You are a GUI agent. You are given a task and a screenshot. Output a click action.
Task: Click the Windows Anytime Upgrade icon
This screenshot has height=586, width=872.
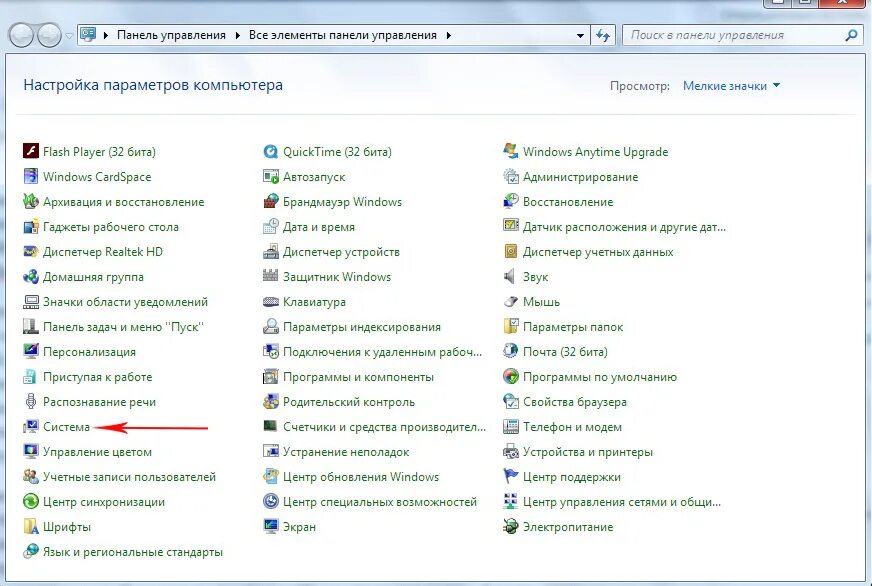511,151
